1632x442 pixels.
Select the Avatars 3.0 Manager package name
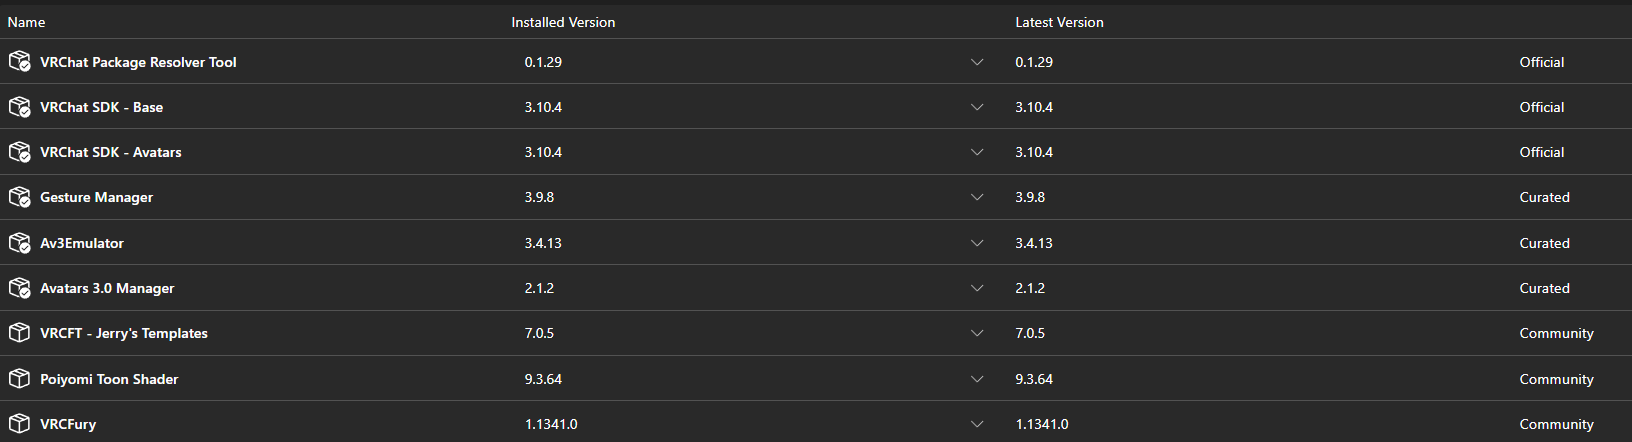pos(107,288)
